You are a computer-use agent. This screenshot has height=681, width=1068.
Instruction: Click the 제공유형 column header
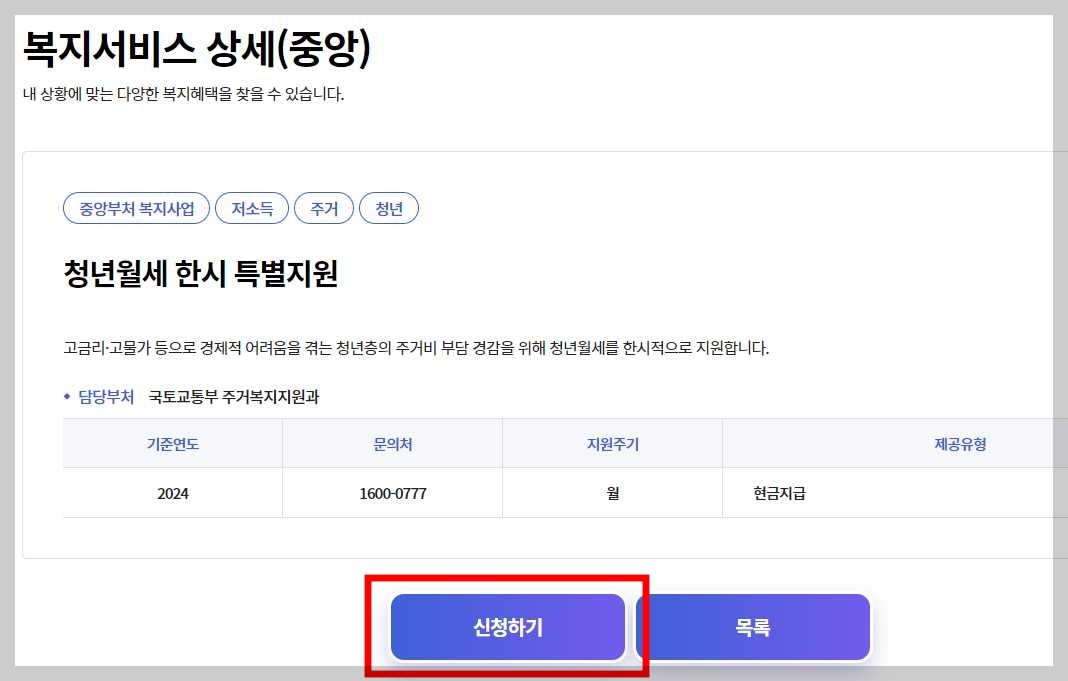pyautogui.click(x=961, y=442)
